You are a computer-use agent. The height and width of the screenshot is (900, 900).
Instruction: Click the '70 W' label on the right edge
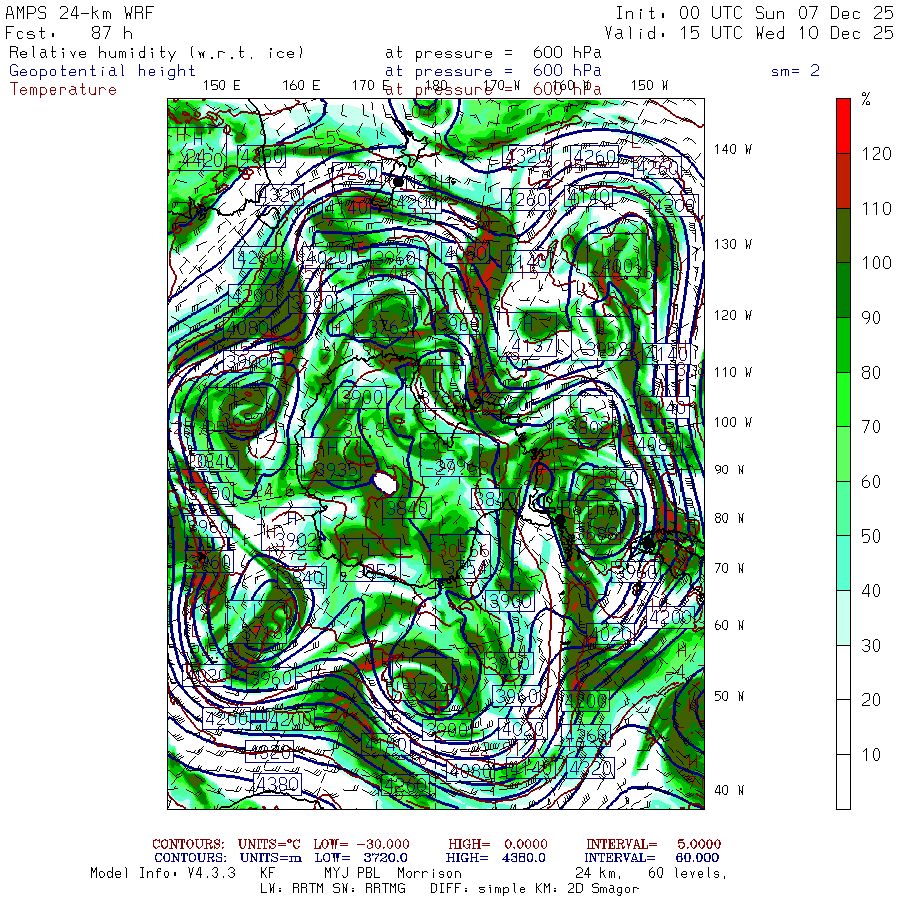tap(729, 568)
